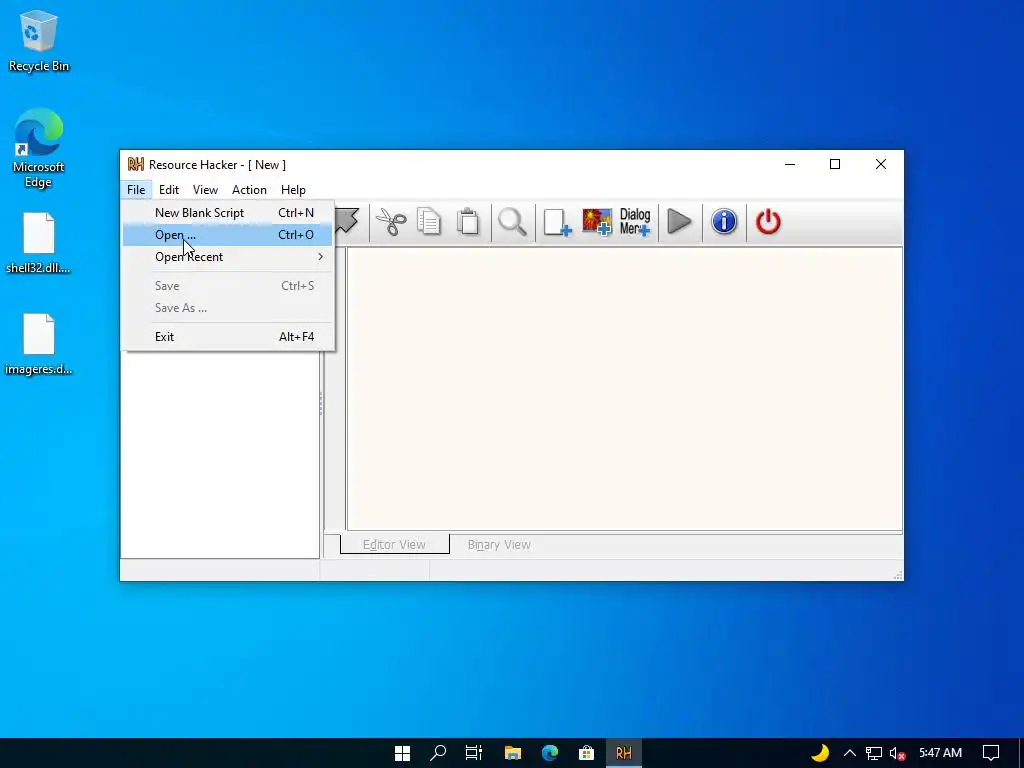Click the Compile script play icon
Screen dimensions: 1024x768
(680, 222)
